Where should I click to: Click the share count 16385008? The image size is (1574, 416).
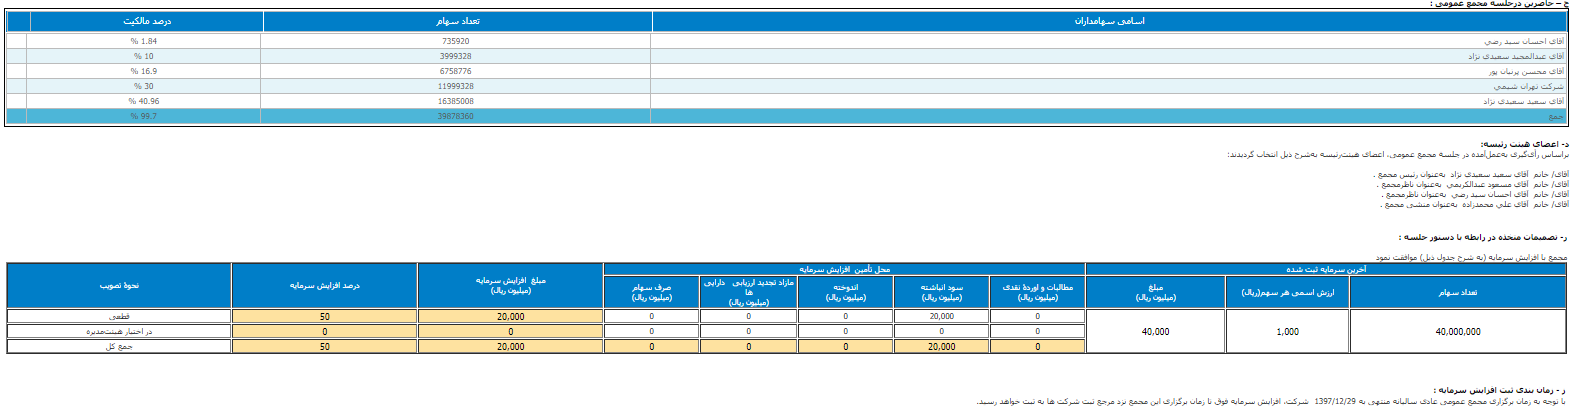click(x=455, y=101)
